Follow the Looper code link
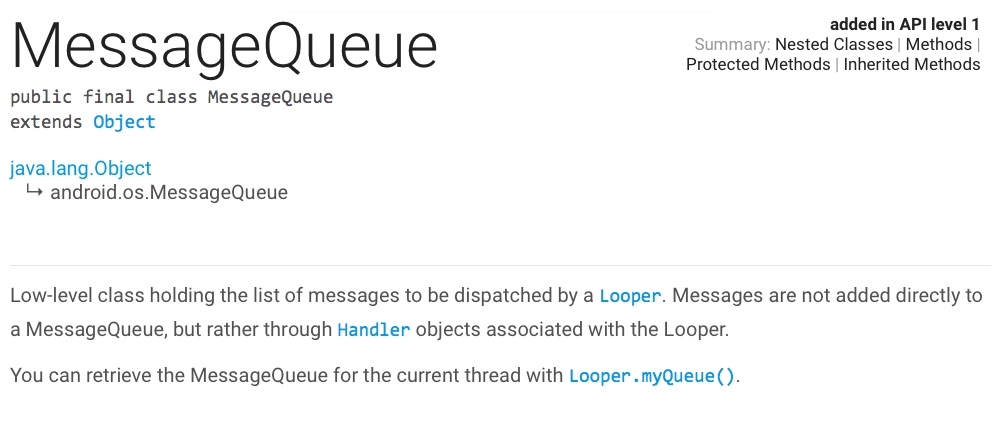The image size is (996, 422). [x=630, y=296]
